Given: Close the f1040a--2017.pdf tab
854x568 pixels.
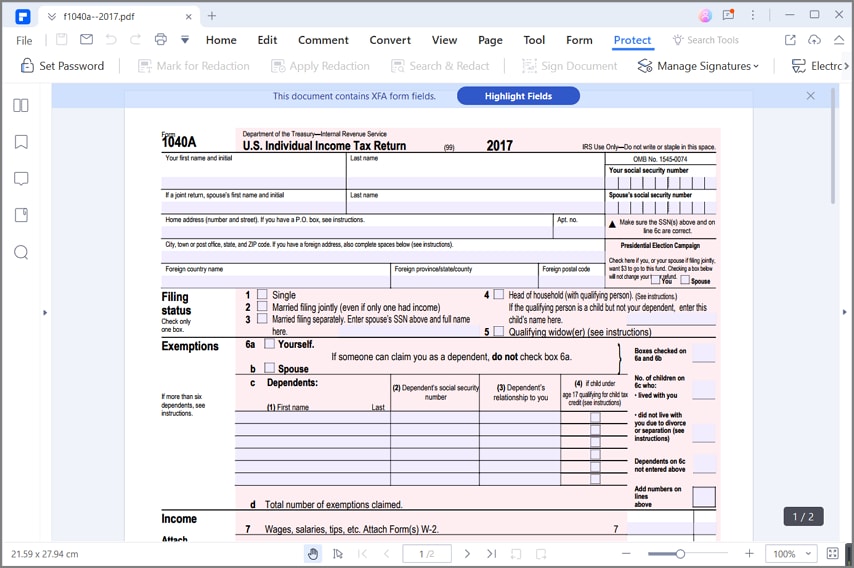Looking at the screenshot, I should click(x=188, y=17).
